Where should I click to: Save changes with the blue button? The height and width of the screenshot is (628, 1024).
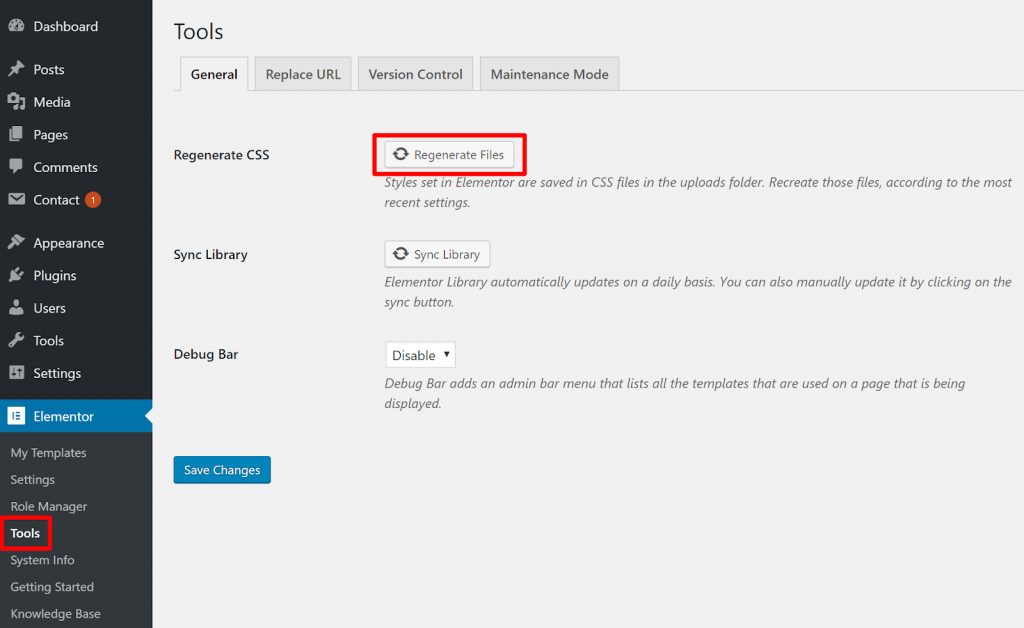222,470
